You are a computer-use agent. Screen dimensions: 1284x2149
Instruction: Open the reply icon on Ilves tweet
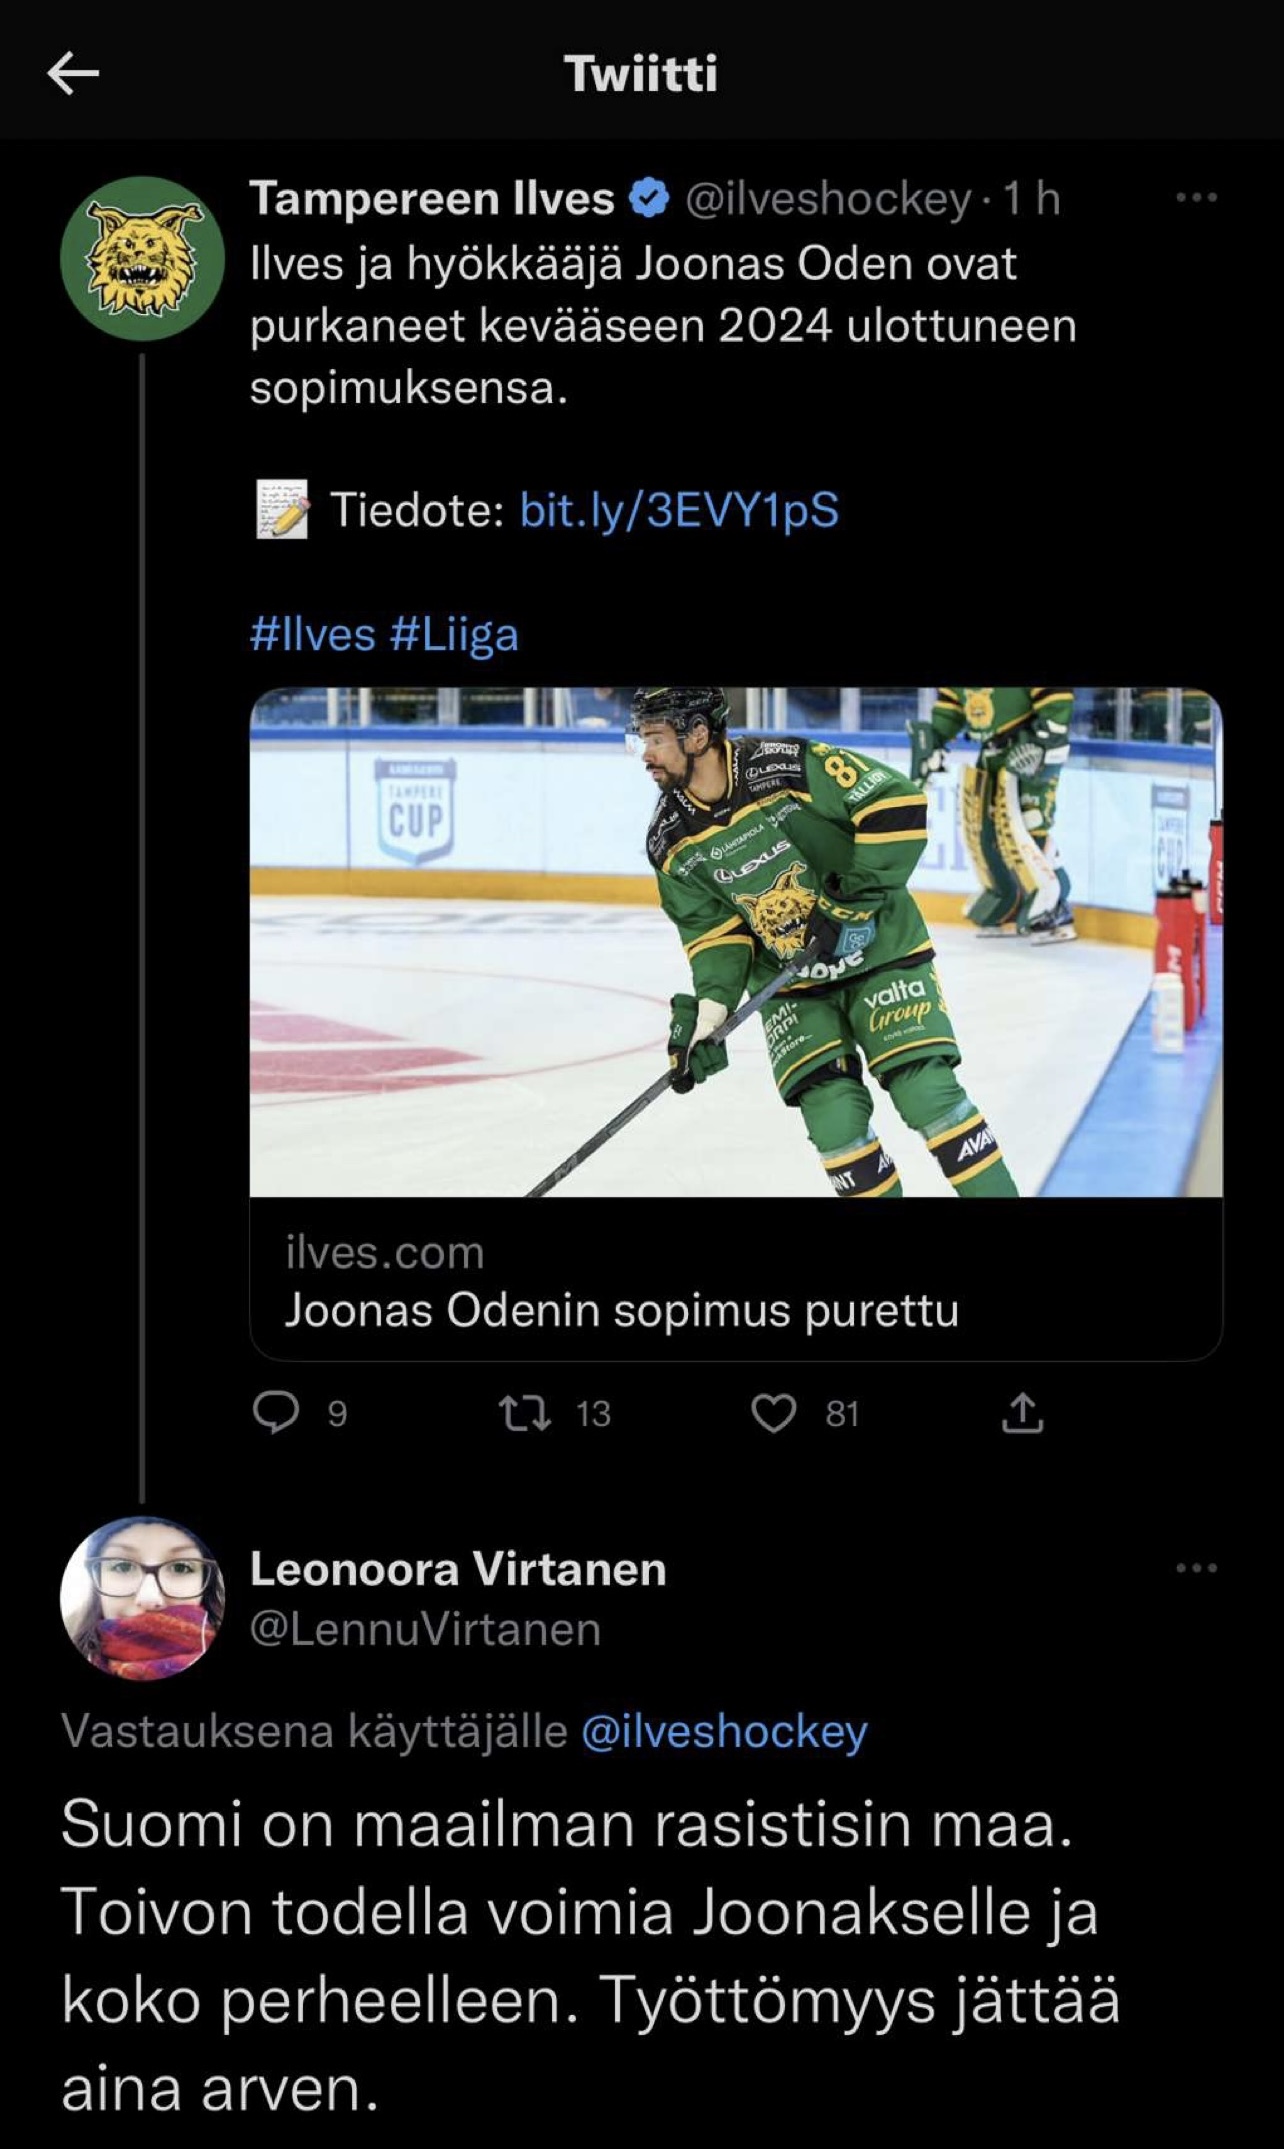276,1413
